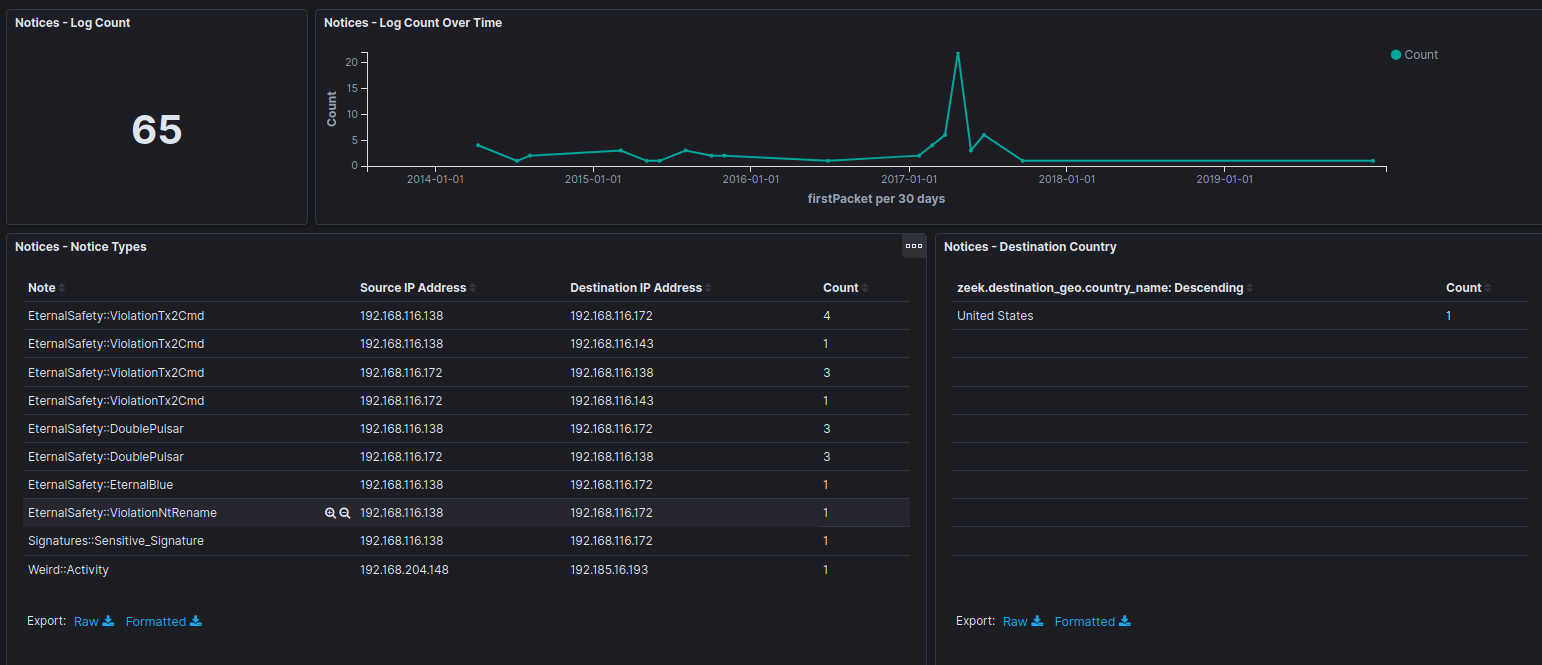This screenshot has width=1542, height=665.
Task: Click the Raw download icon in the Destination Country panel
Action: [x=1039, y=621]
